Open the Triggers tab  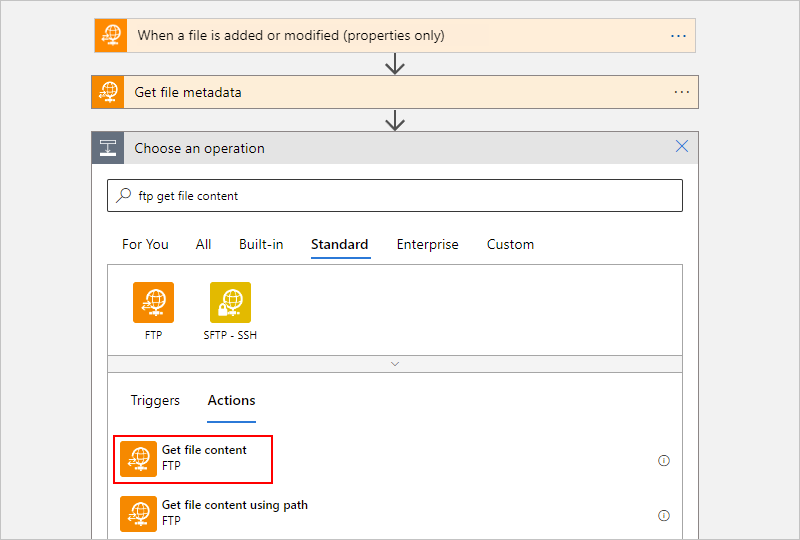point(155,400)
